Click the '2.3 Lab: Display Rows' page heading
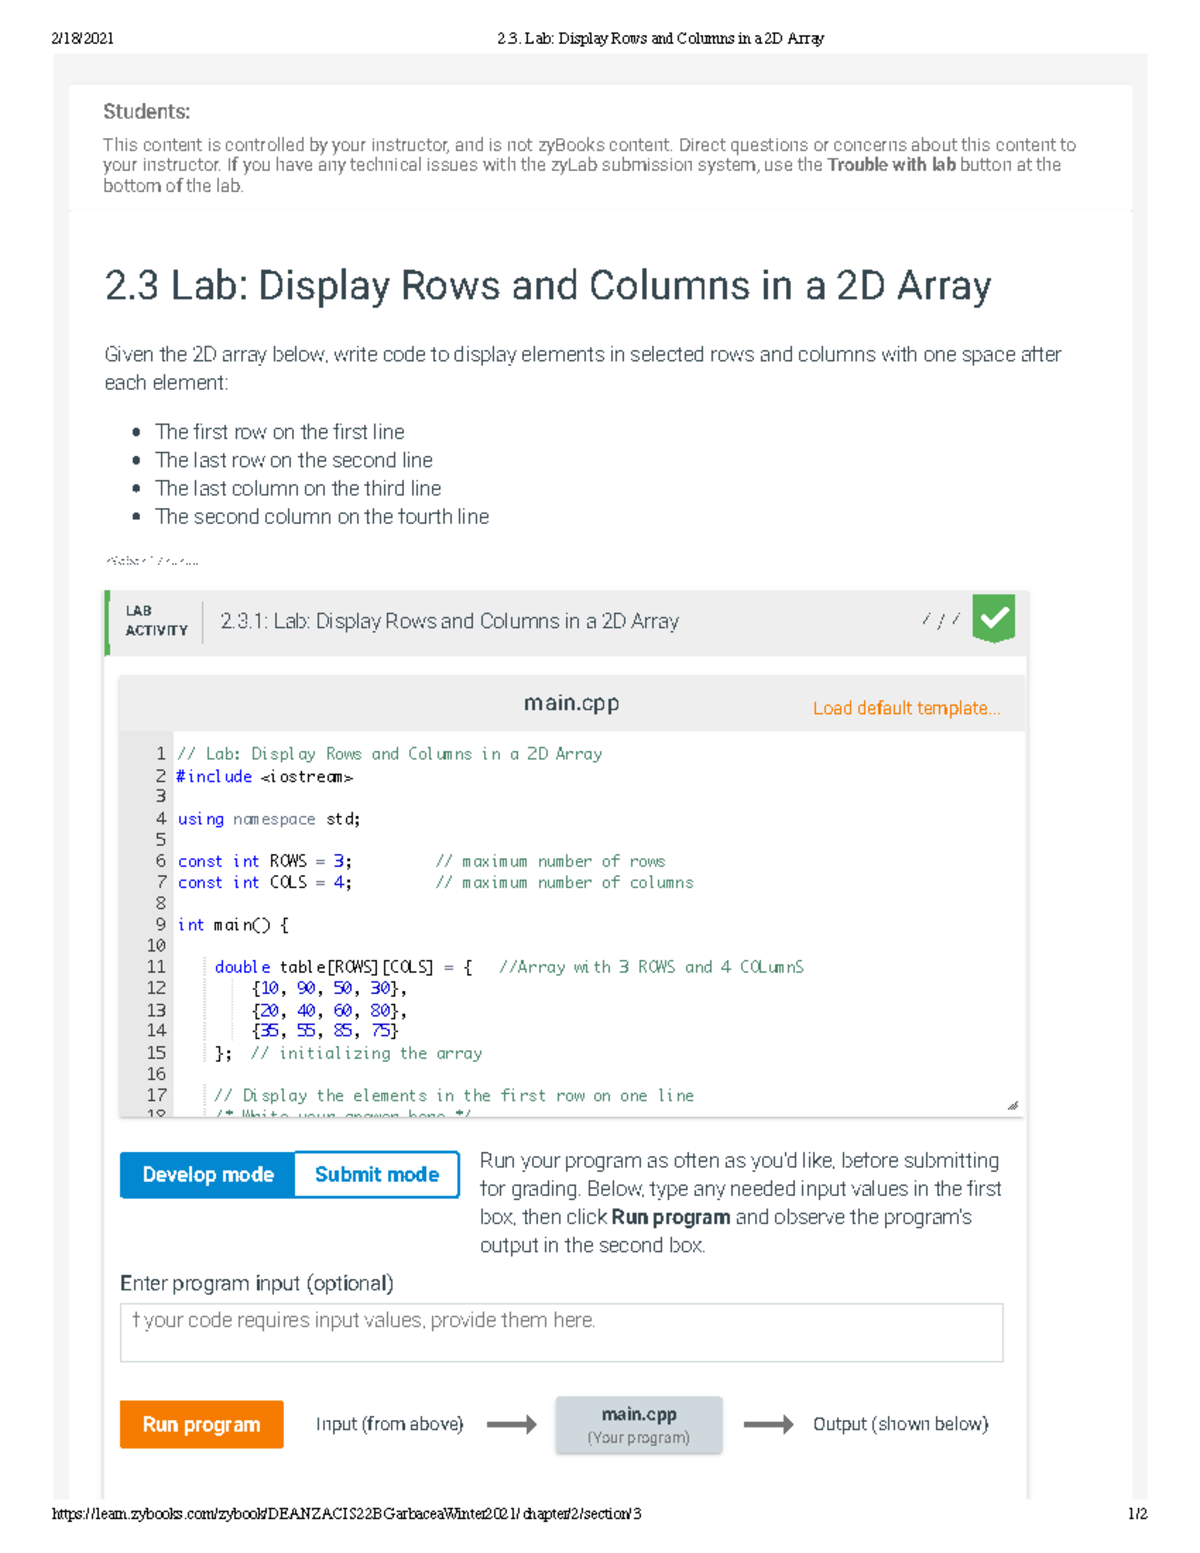 coord(547,286)
